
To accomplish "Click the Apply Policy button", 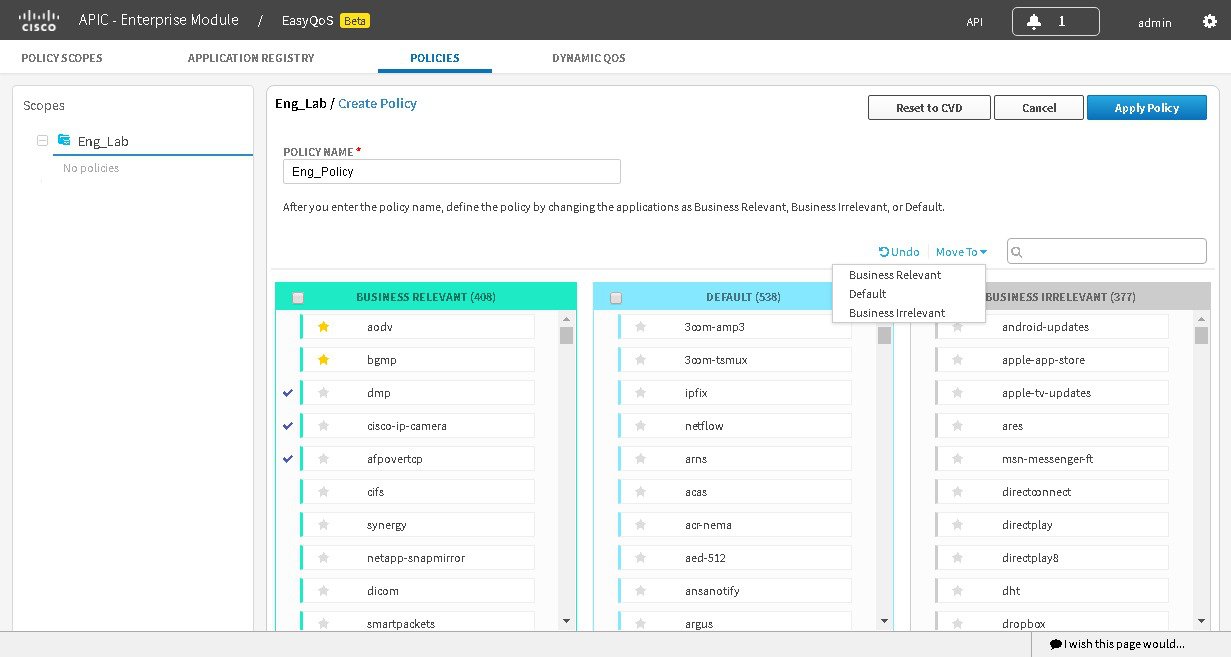I will (x=1146, y=107).
